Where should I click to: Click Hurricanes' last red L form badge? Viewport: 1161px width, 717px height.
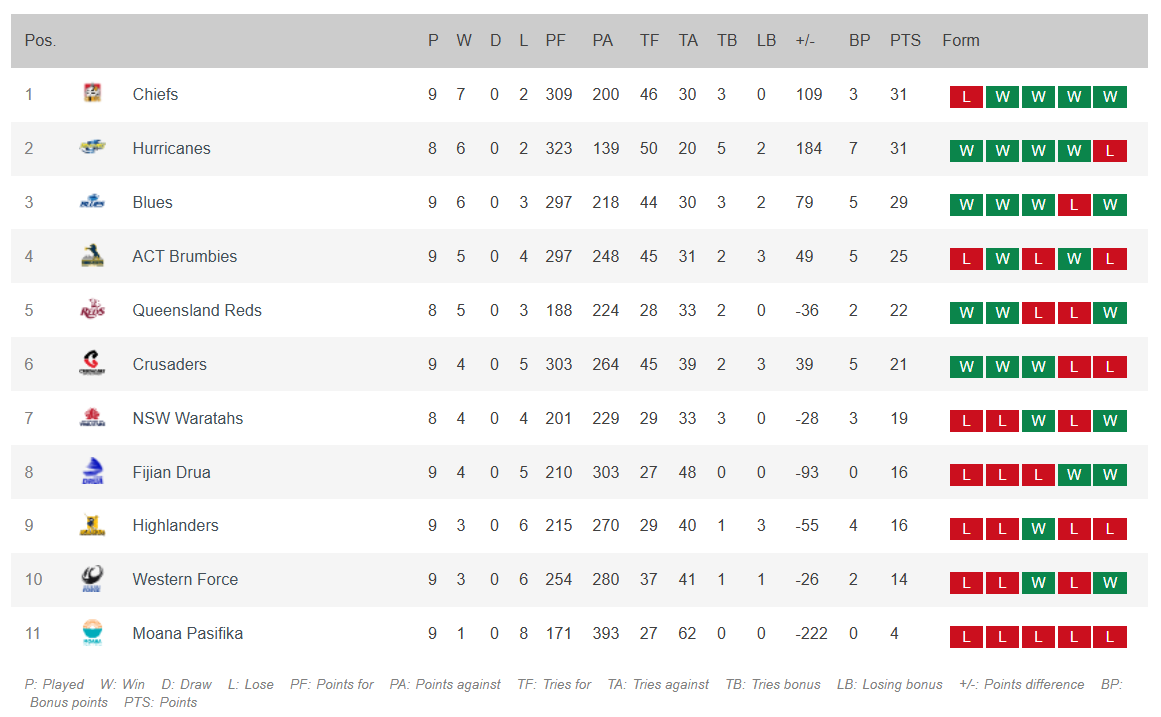pos(1109,151)
